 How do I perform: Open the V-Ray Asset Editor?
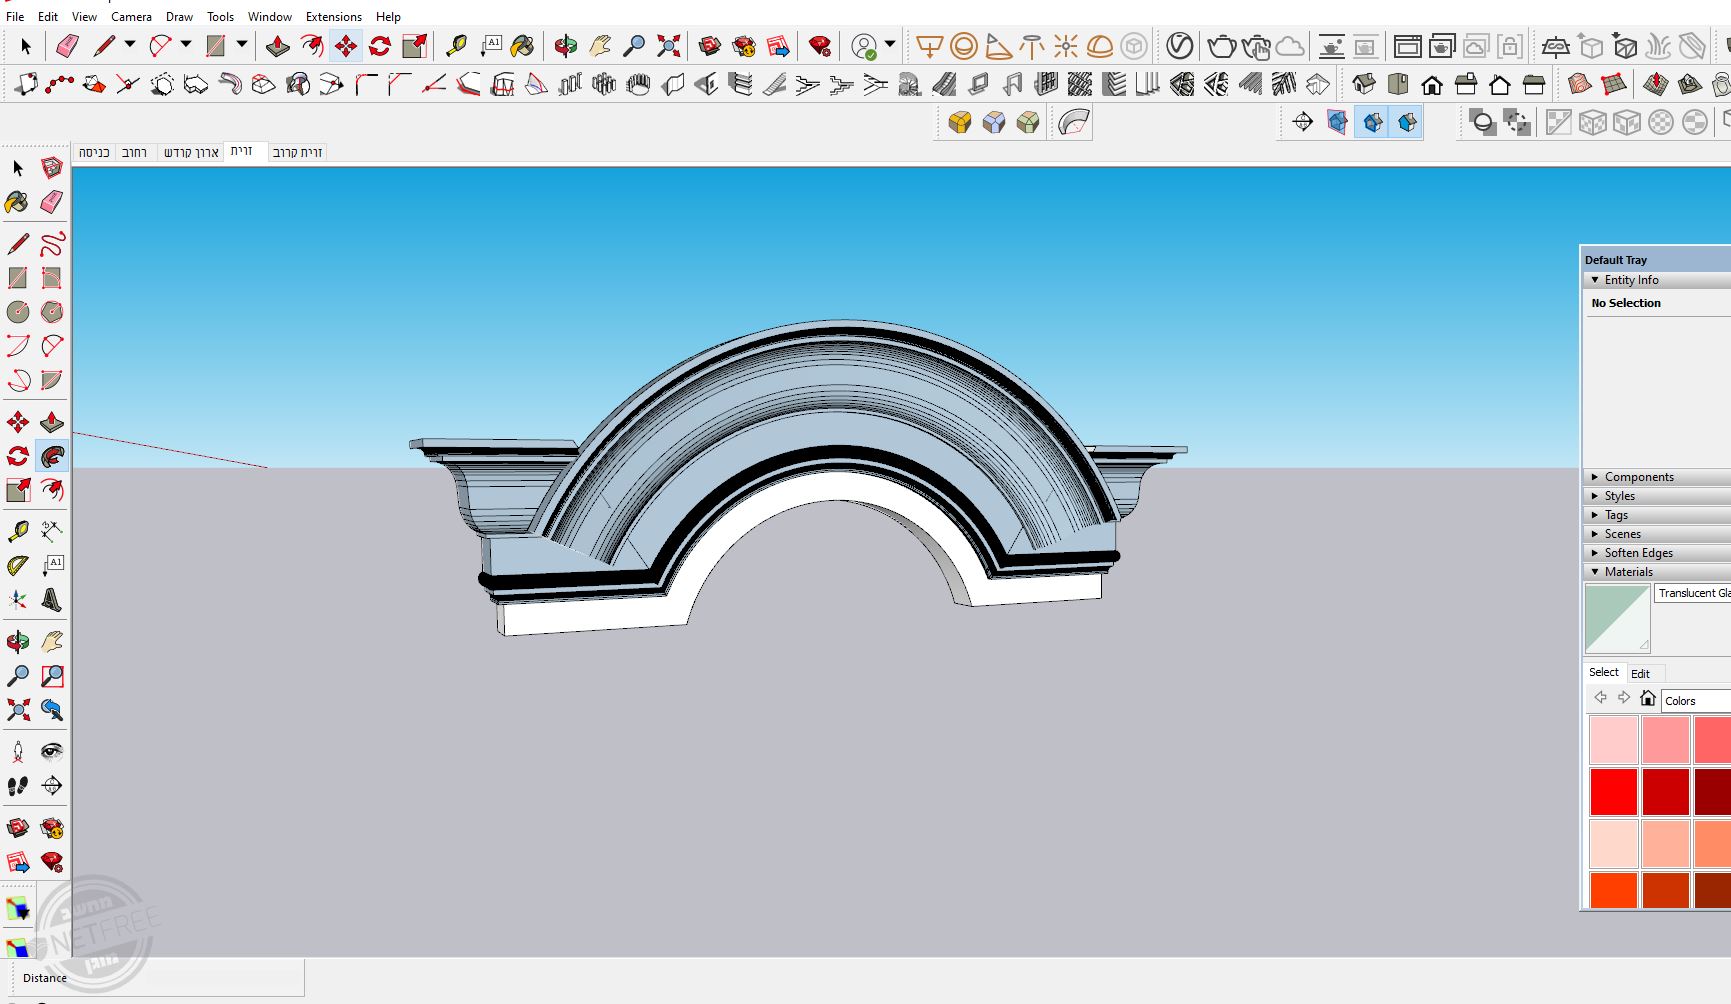[x=1180, y=46]
